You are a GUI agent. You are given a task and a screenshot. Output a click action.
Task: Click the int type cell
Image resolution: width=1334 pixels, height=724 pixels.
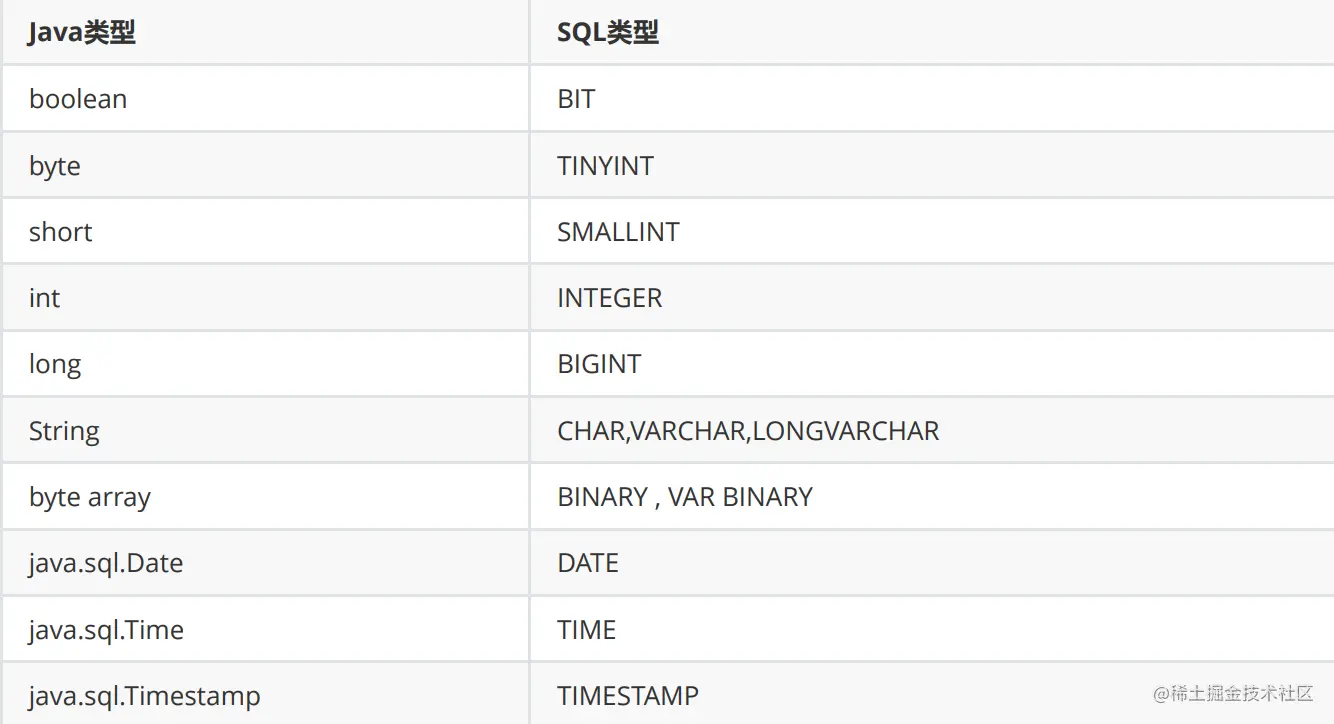(x=45, y=298)
